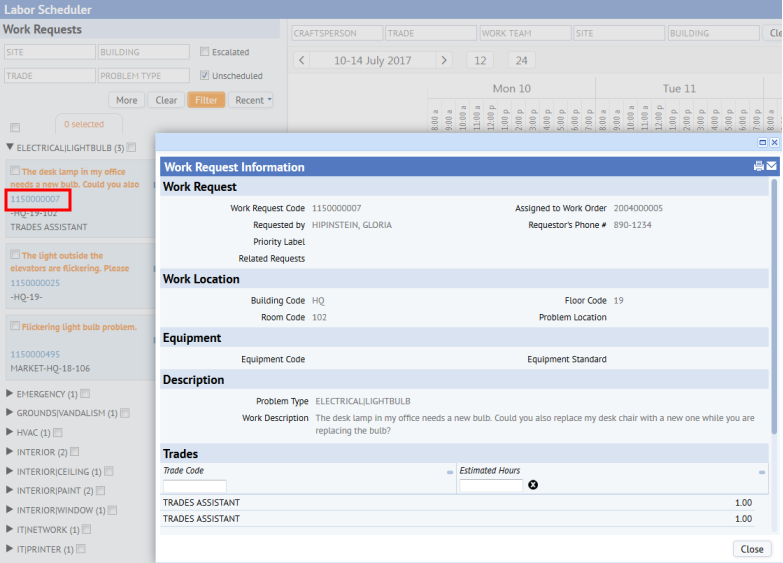Viewport: 783px width, 563px height.
Task: Switch to 12 hour view
Action: (480, 61)
